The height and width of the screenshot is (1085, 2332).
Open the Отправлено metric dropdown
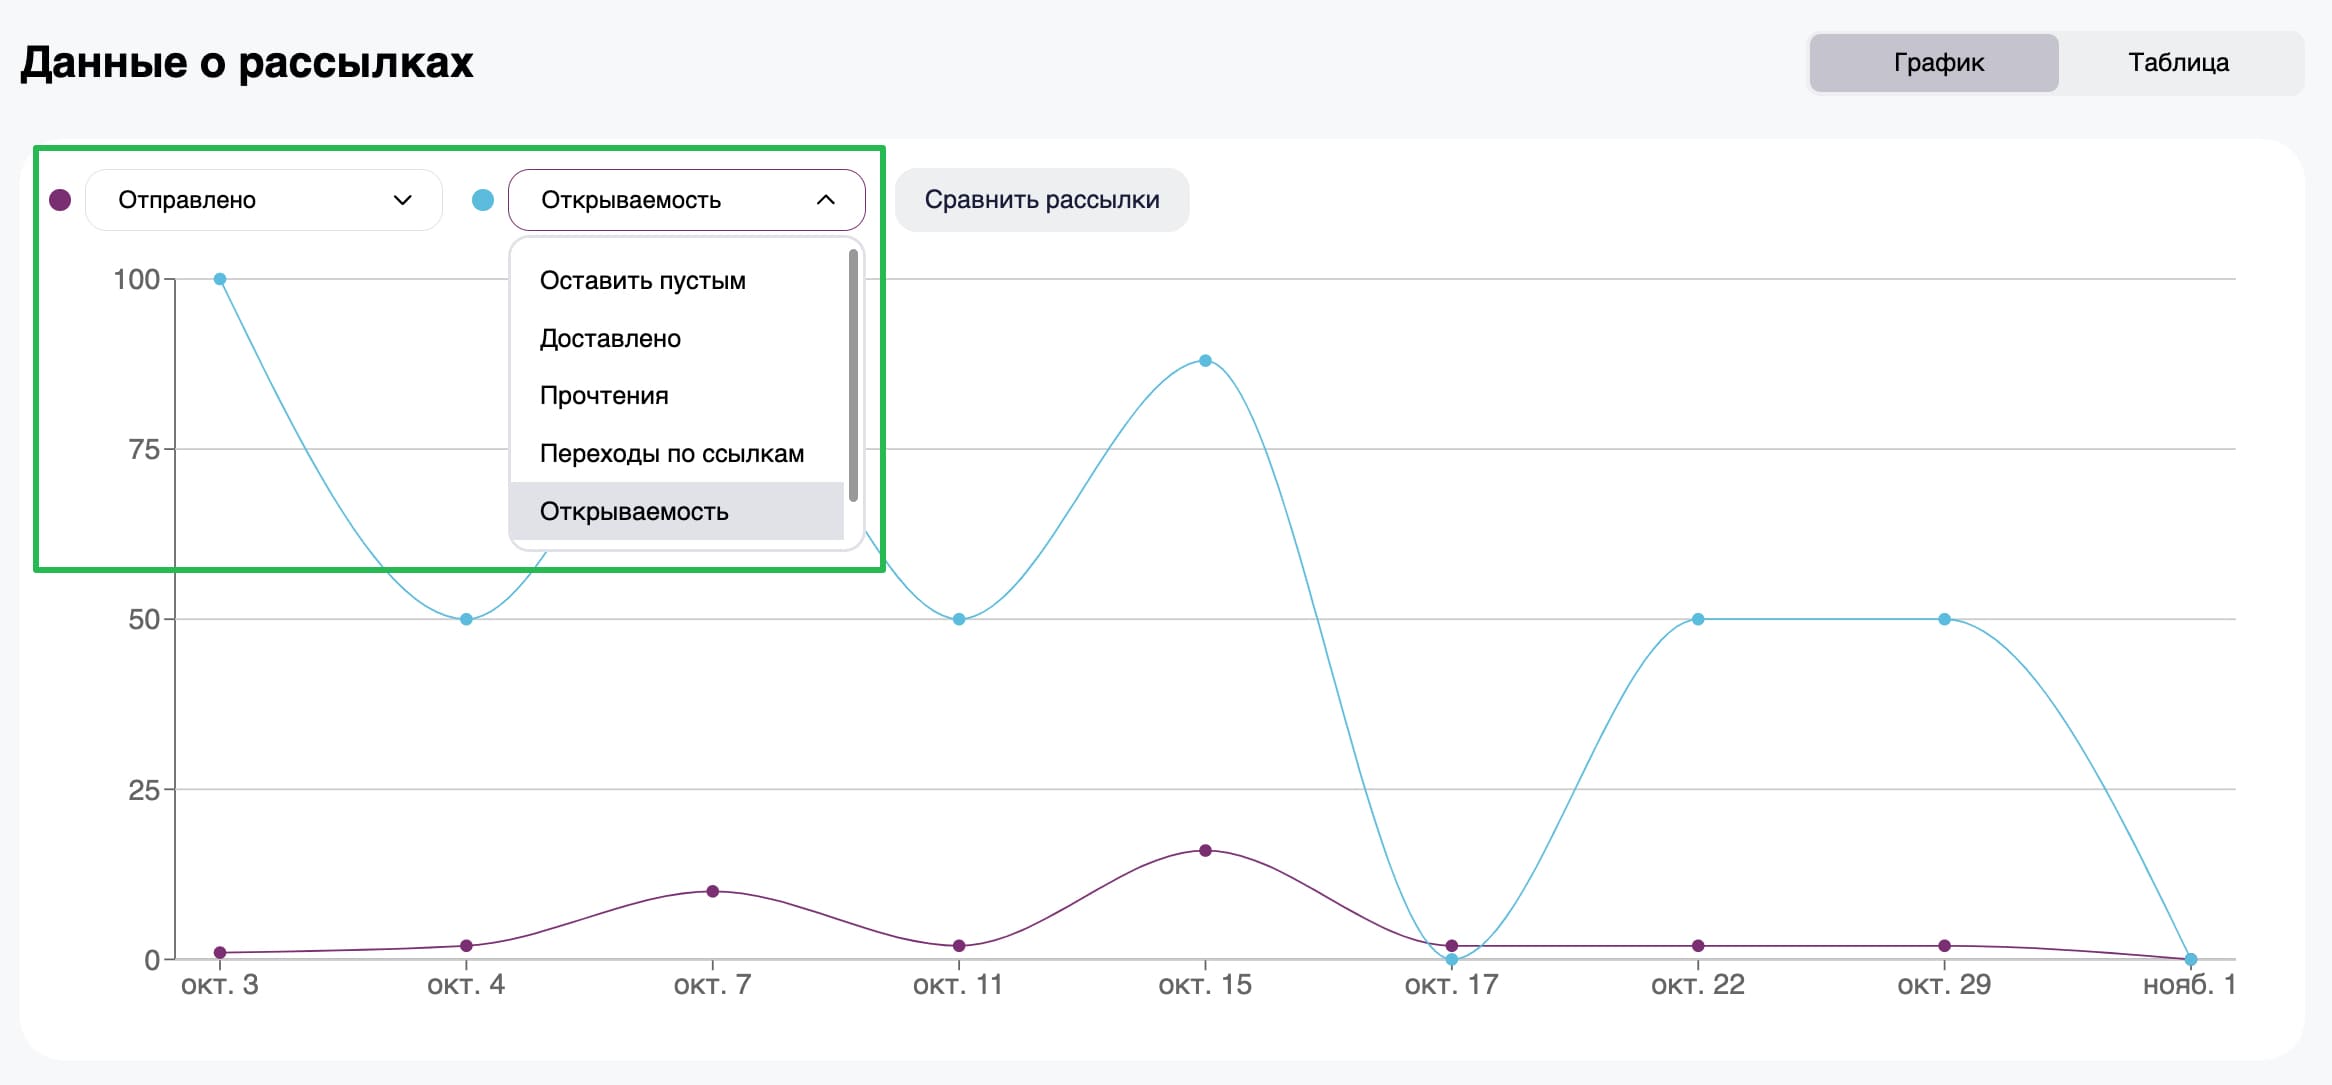[x=264, y=200]
